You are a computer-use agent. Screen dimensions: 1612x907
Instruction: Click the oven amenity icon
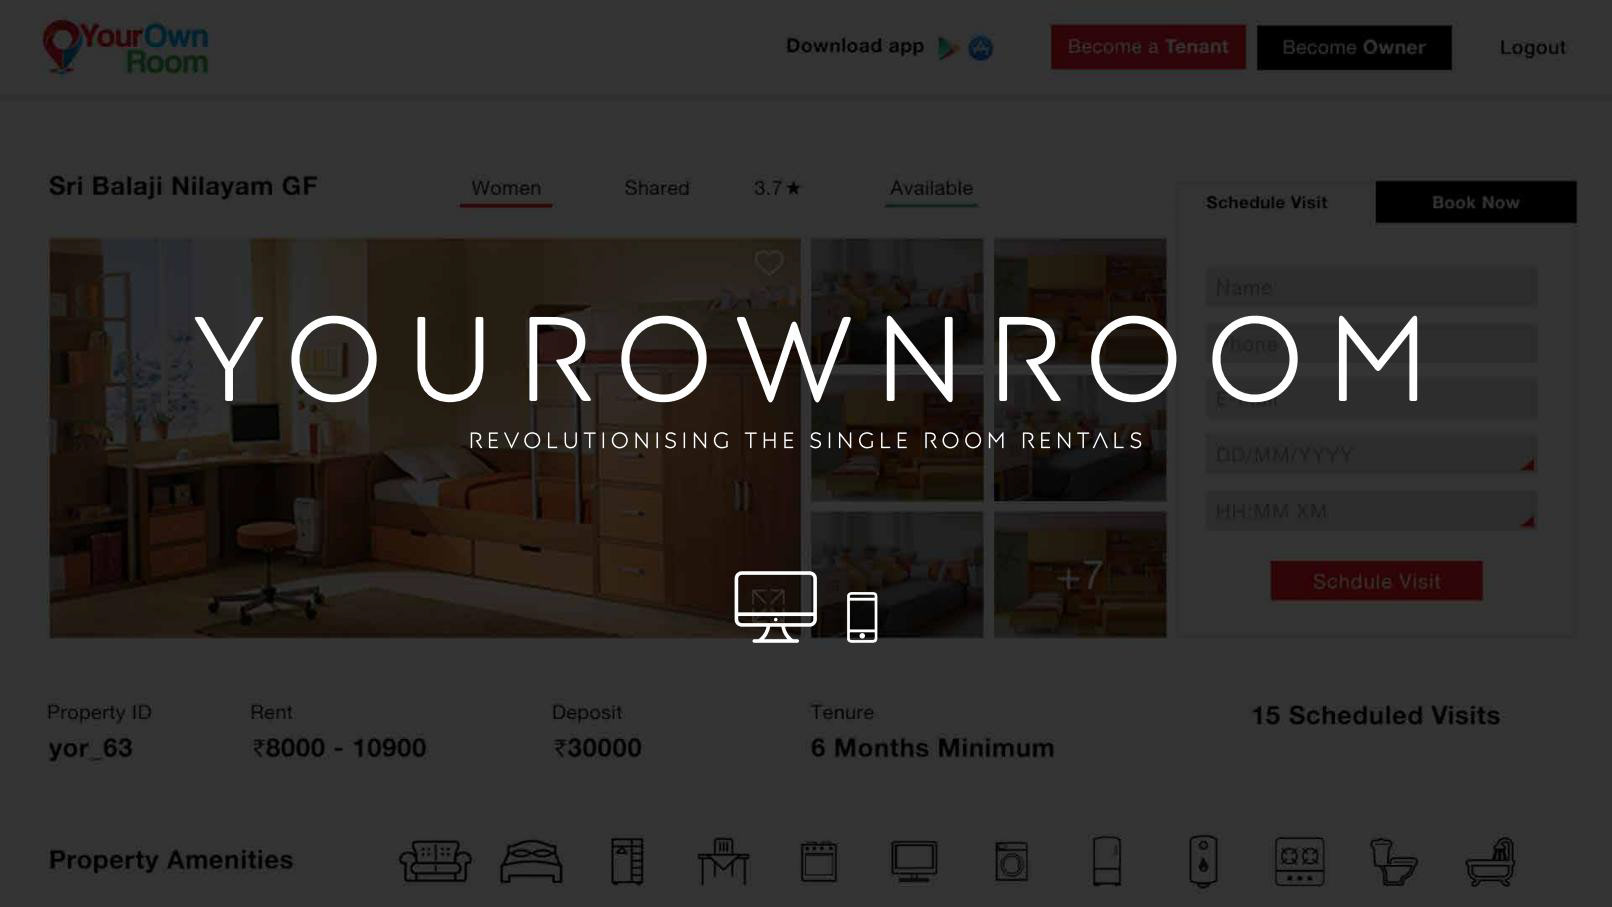click(x=819, y=861)
